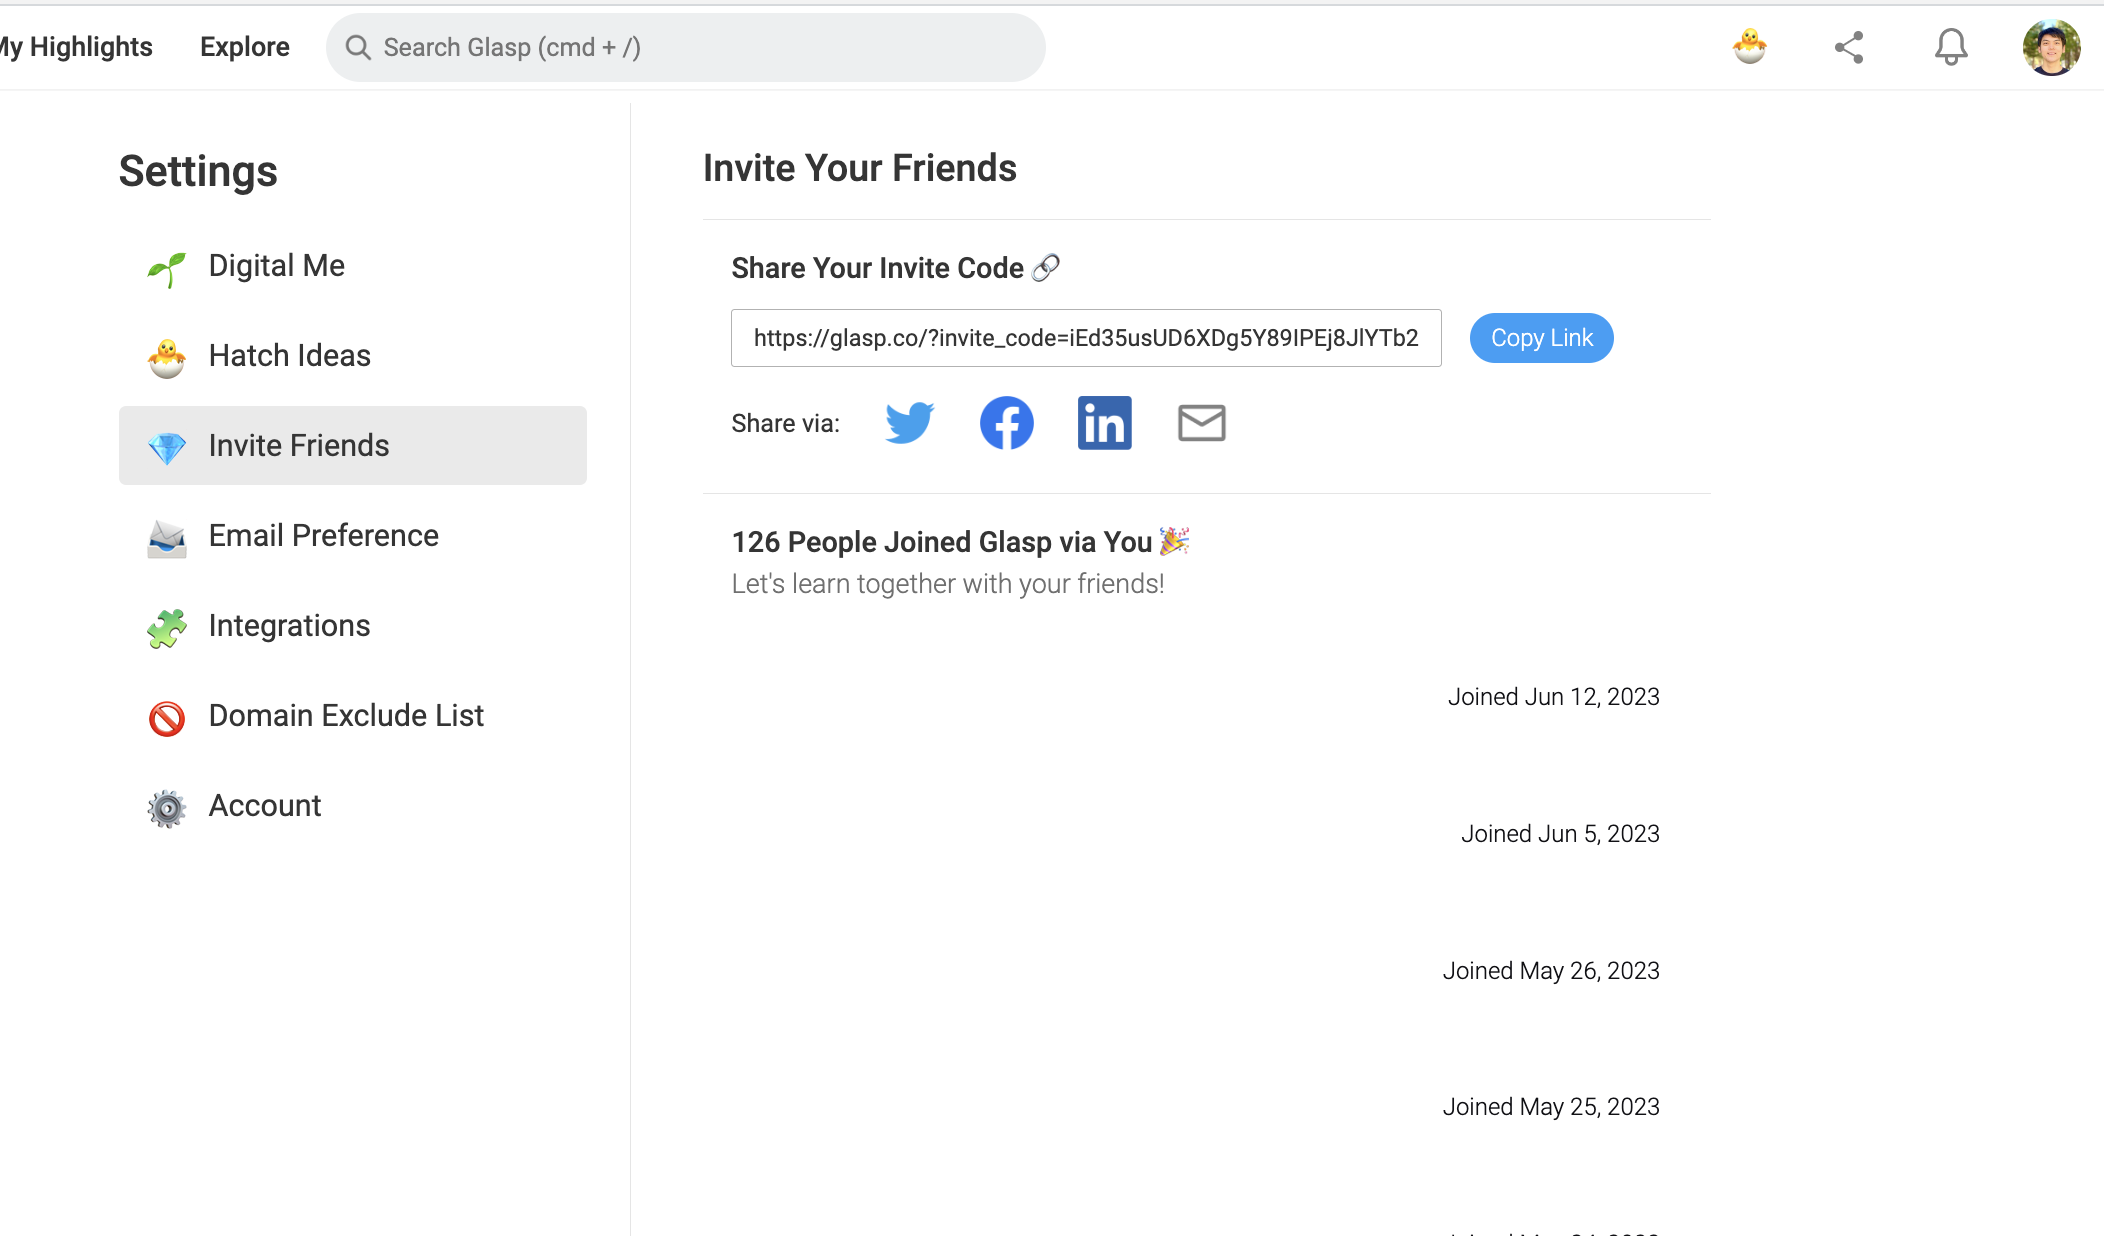Click the gear icon beside Account
2104x1236 pixels.
(167, 808)
